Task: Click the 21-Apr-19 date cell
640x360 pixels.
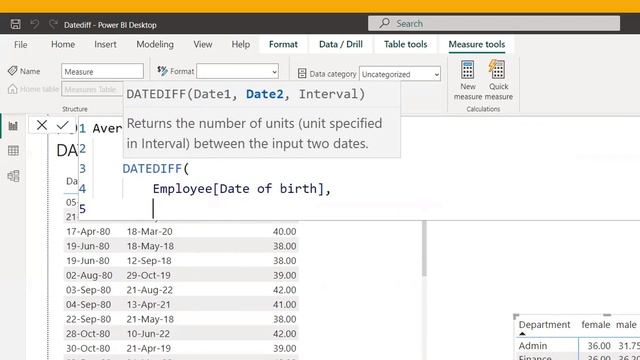Action: tap(149, 349)
